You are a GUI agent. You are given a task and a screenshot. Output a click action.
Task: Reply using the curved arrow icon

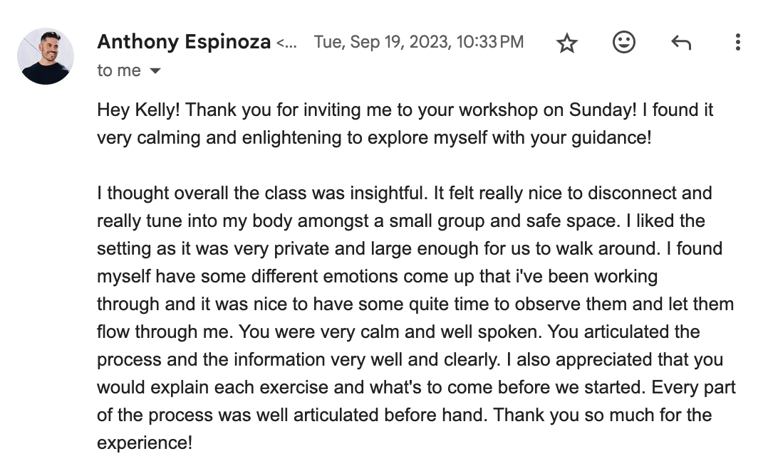pos(681,43)
